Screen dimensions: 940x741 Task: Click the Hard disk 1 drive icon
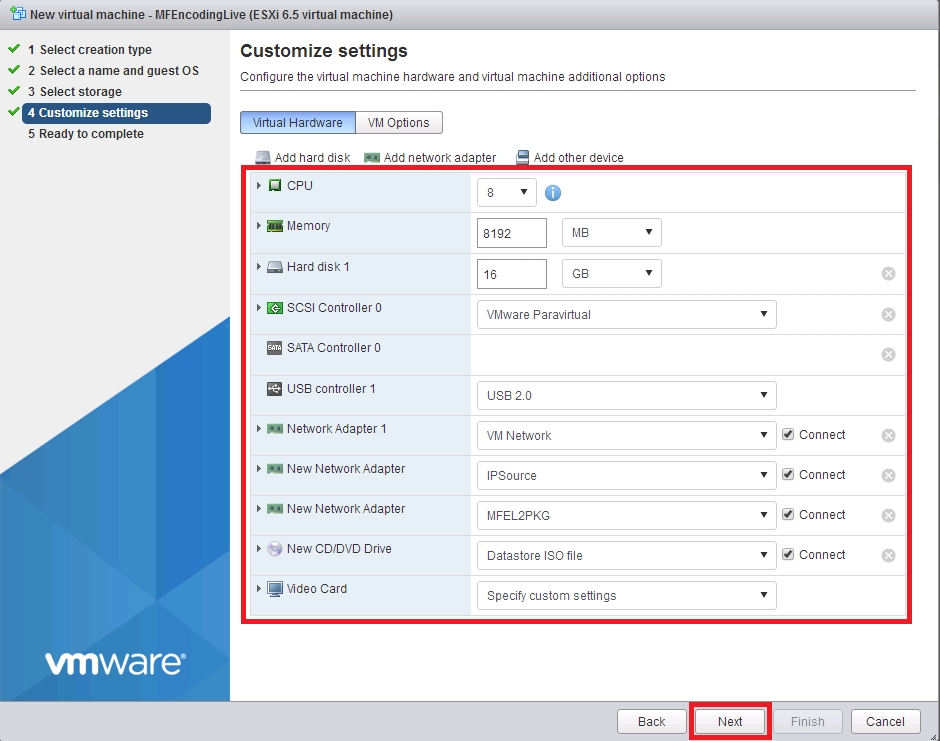click(275, 267)
